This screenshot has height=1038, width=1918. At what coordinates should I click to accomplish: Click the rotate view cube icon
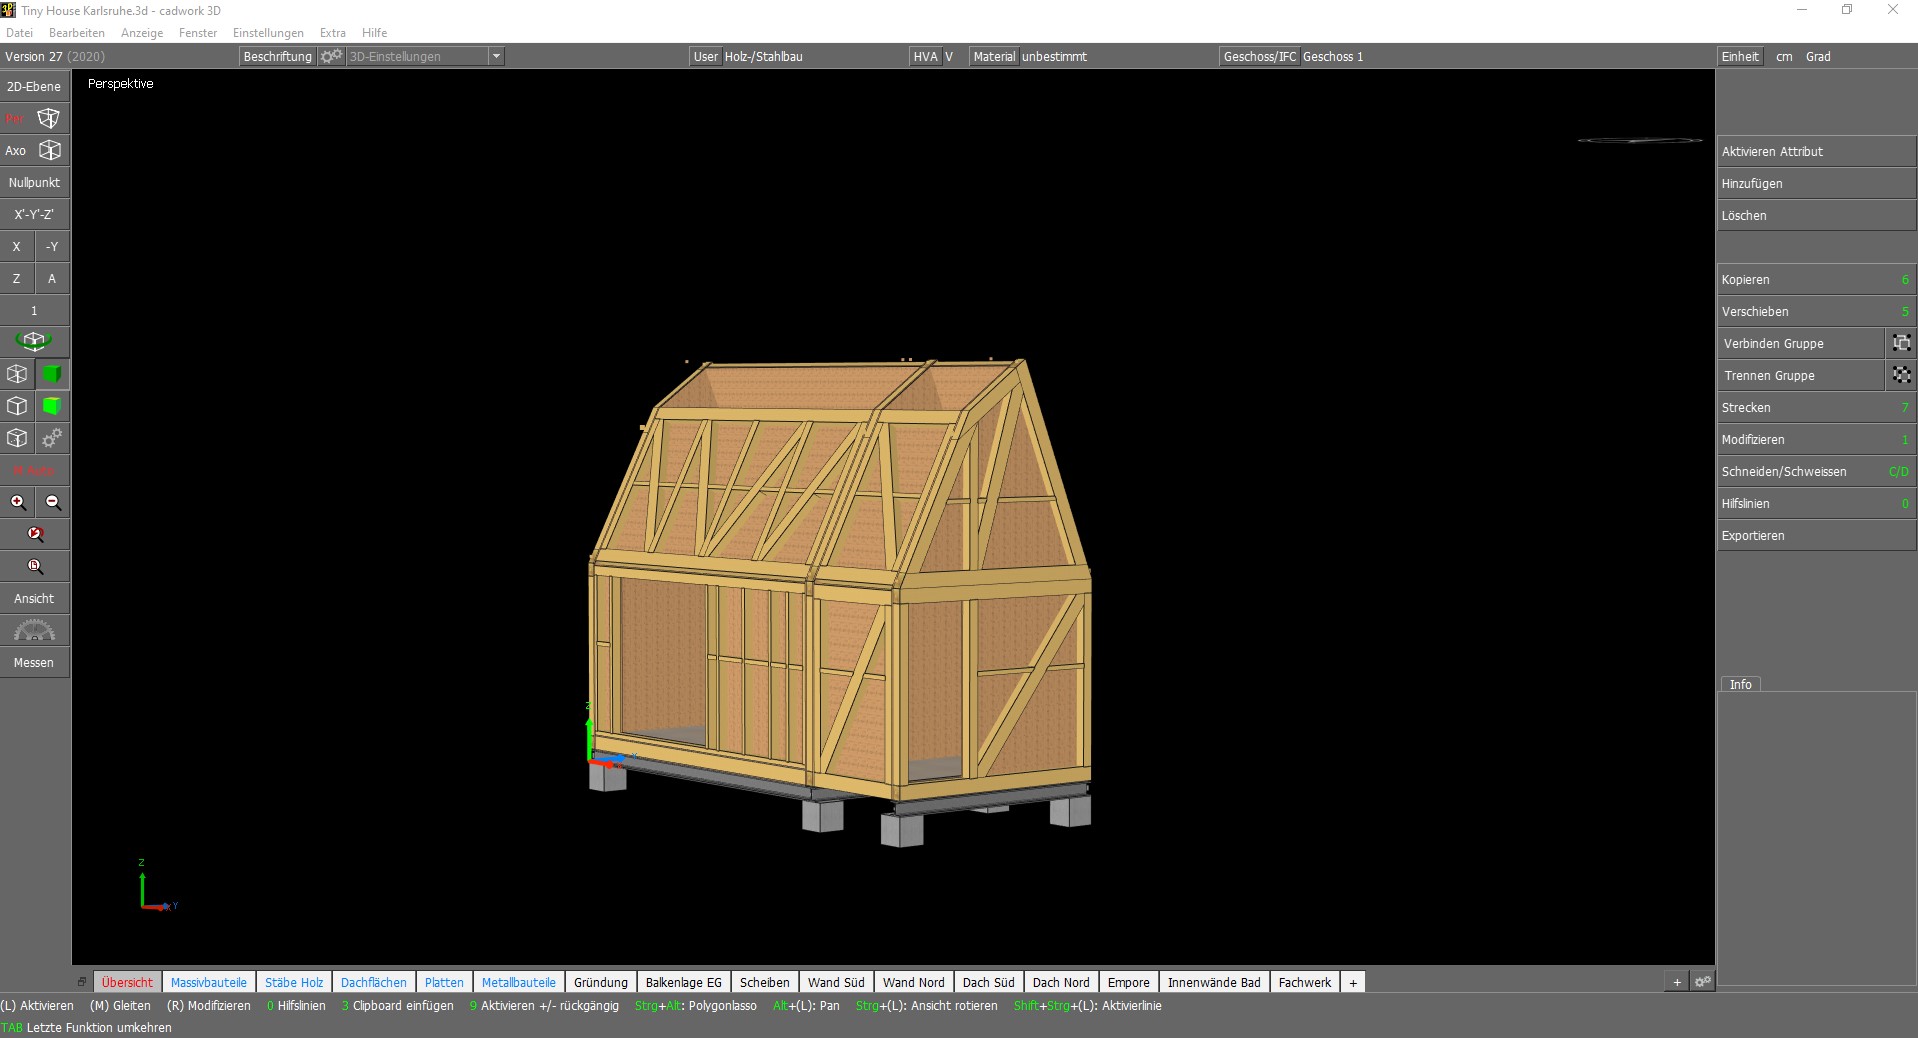pyautogui.click(x=34, y=342)
